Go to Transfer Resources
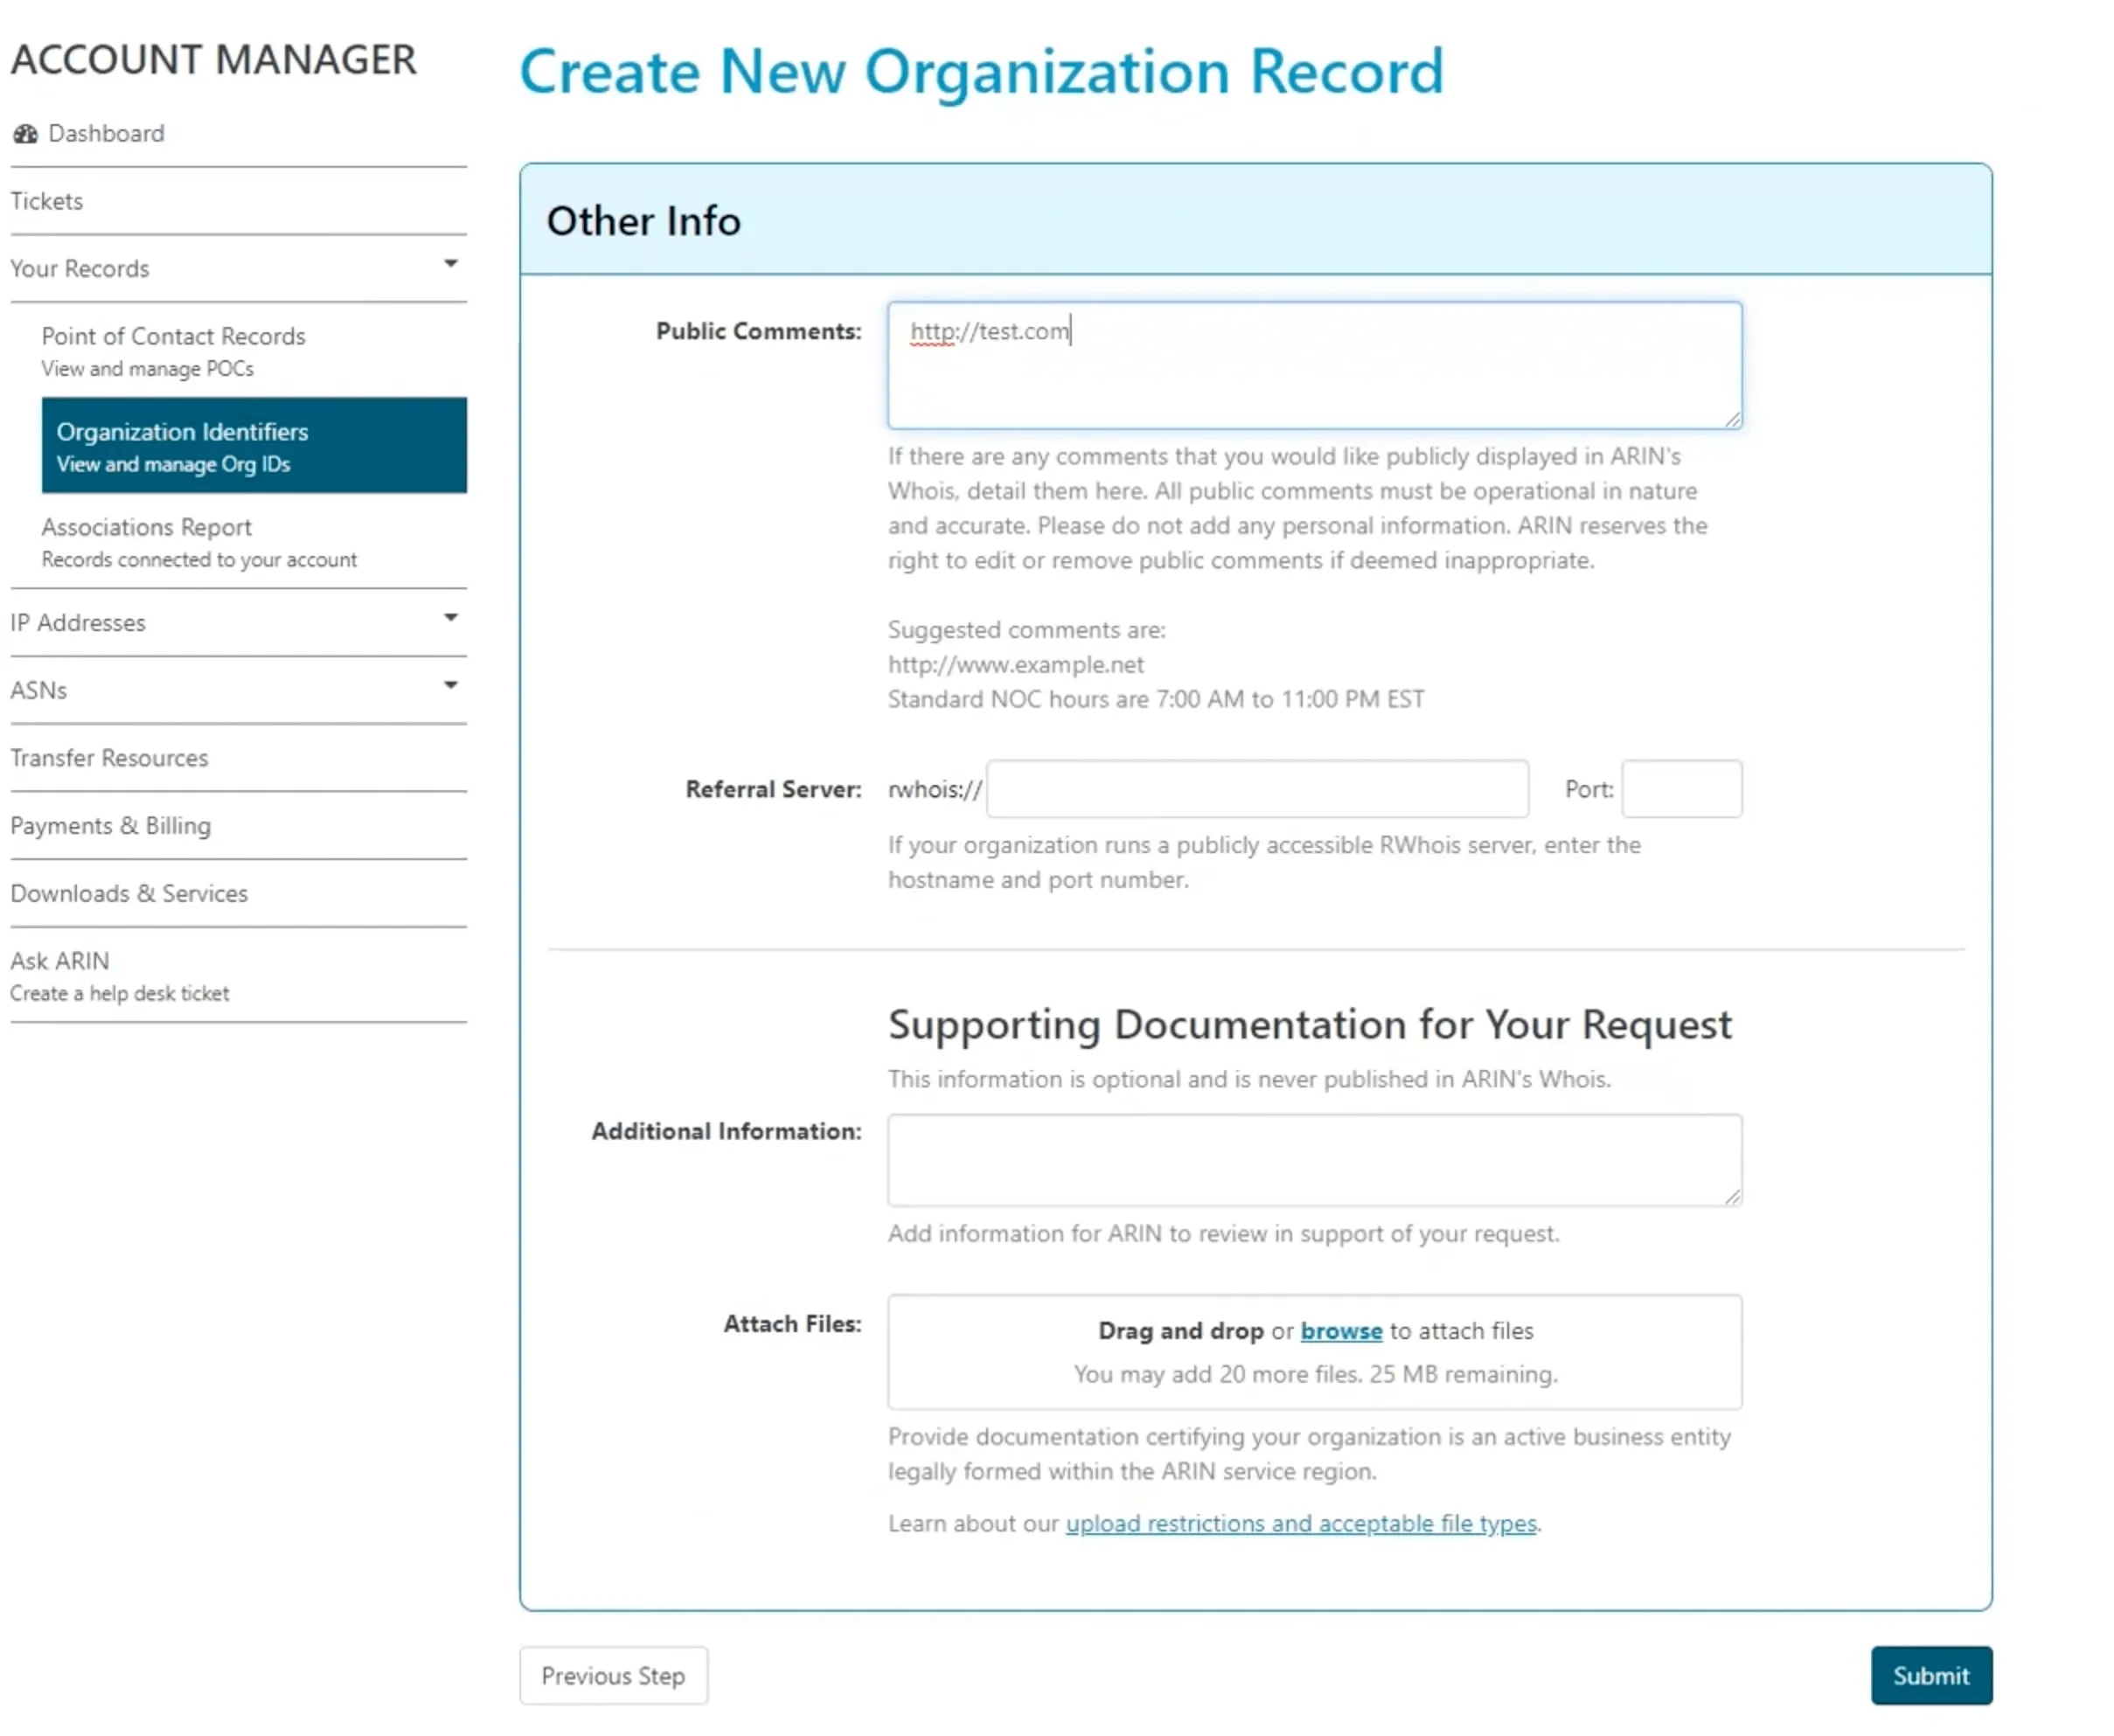The height and width of the screenshot is (1736, 2114). [x=109, y=758]
